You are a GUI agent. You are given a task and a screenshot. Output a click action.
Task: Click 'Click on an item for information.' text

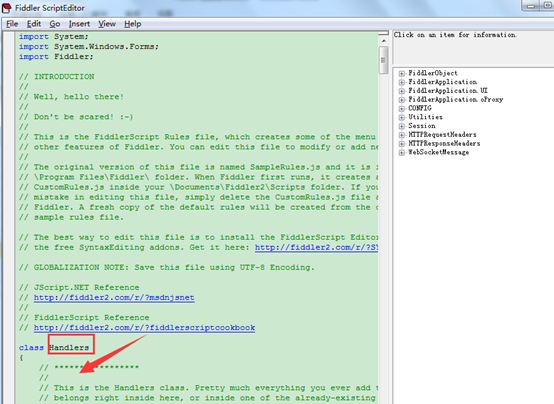tap(455, 35)
